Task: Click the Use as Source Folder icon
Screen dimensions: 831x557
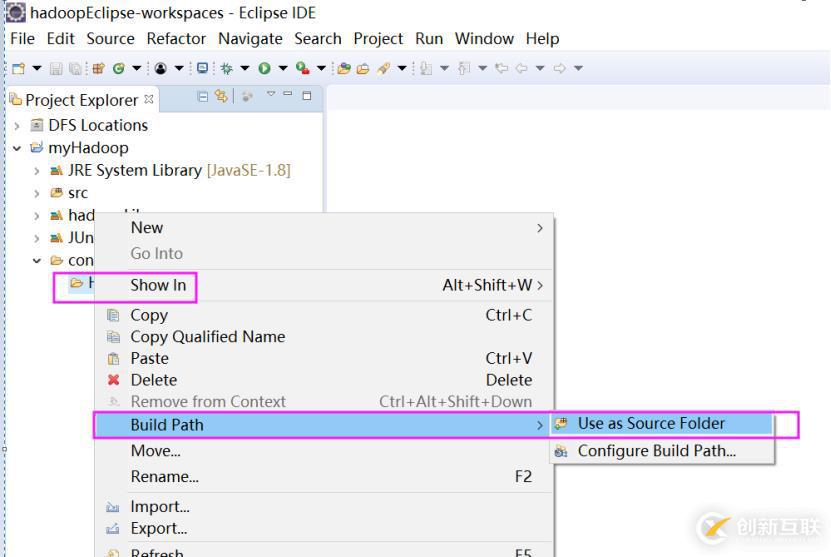Action: point(561,424)
